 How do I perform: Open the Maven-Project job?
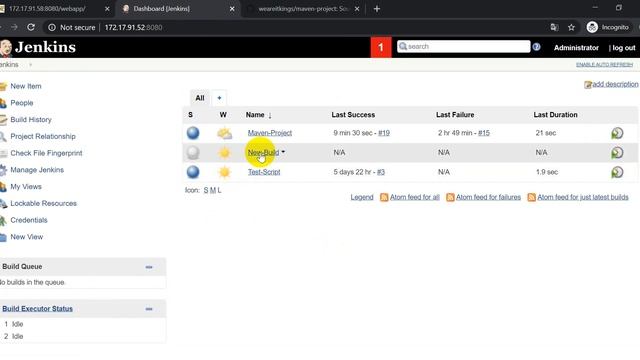(270, 133)
